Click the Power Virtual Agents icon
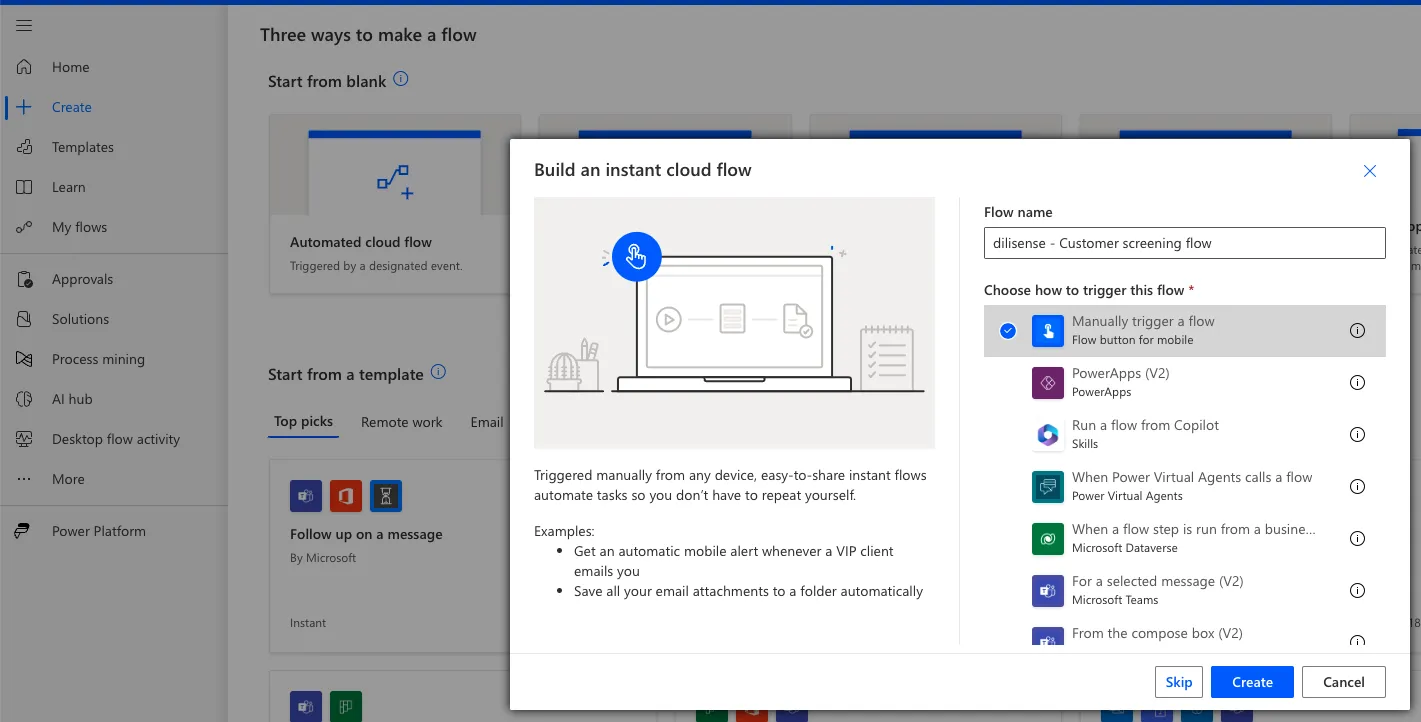The height and width of the screenshot is (722, 1421). point(1048,487)
